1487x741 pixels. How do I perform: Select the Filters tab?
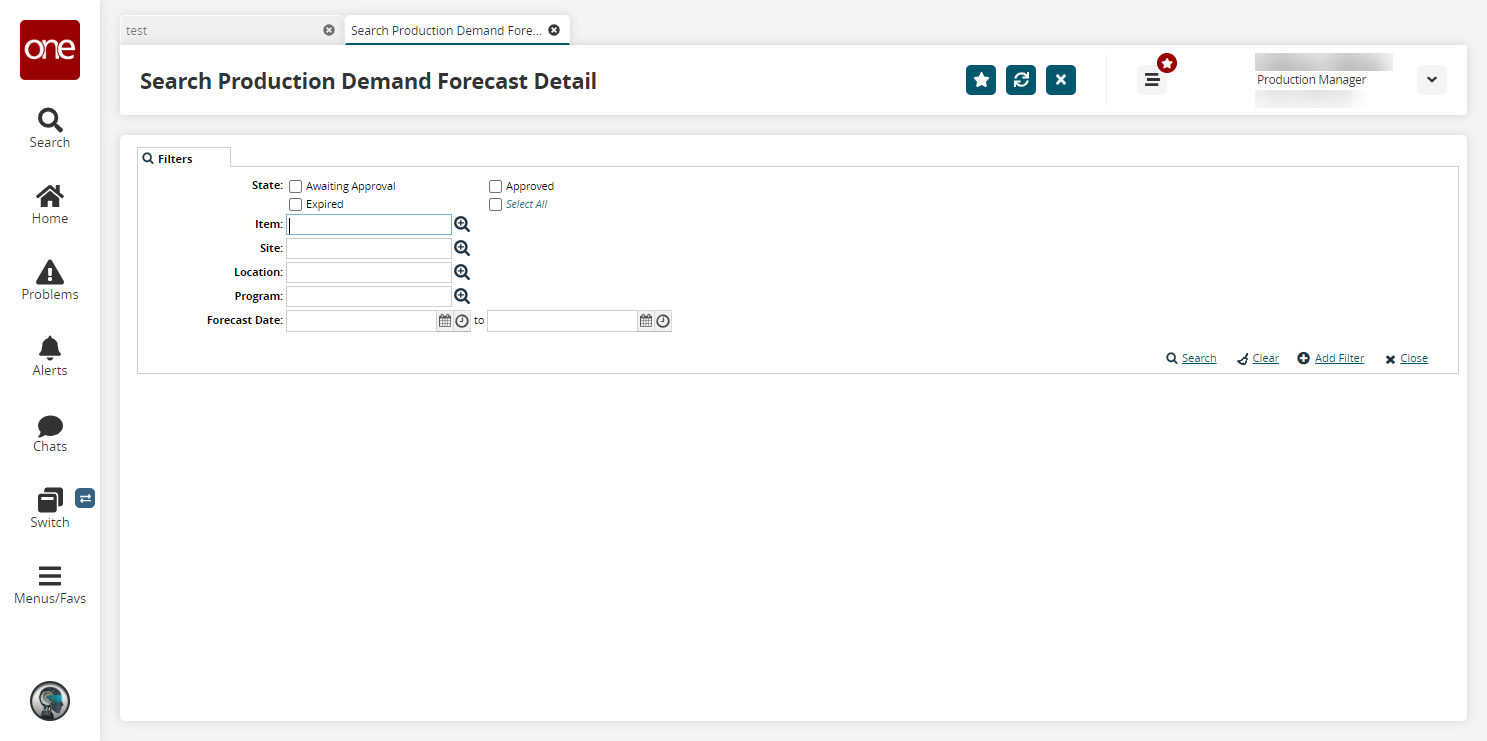184,158
